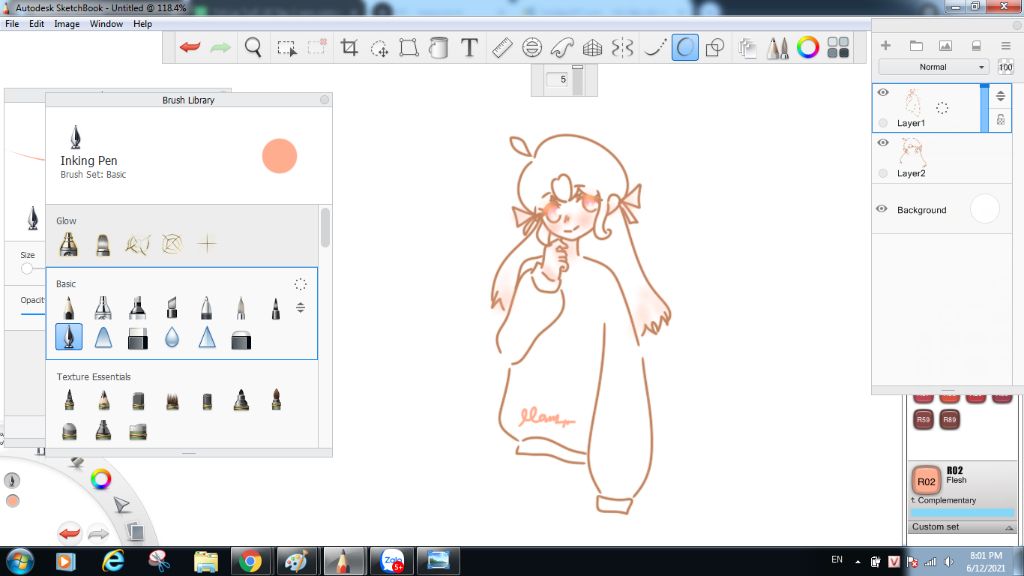
Task: Add a new layer group folder
Action: click(916, 46)
